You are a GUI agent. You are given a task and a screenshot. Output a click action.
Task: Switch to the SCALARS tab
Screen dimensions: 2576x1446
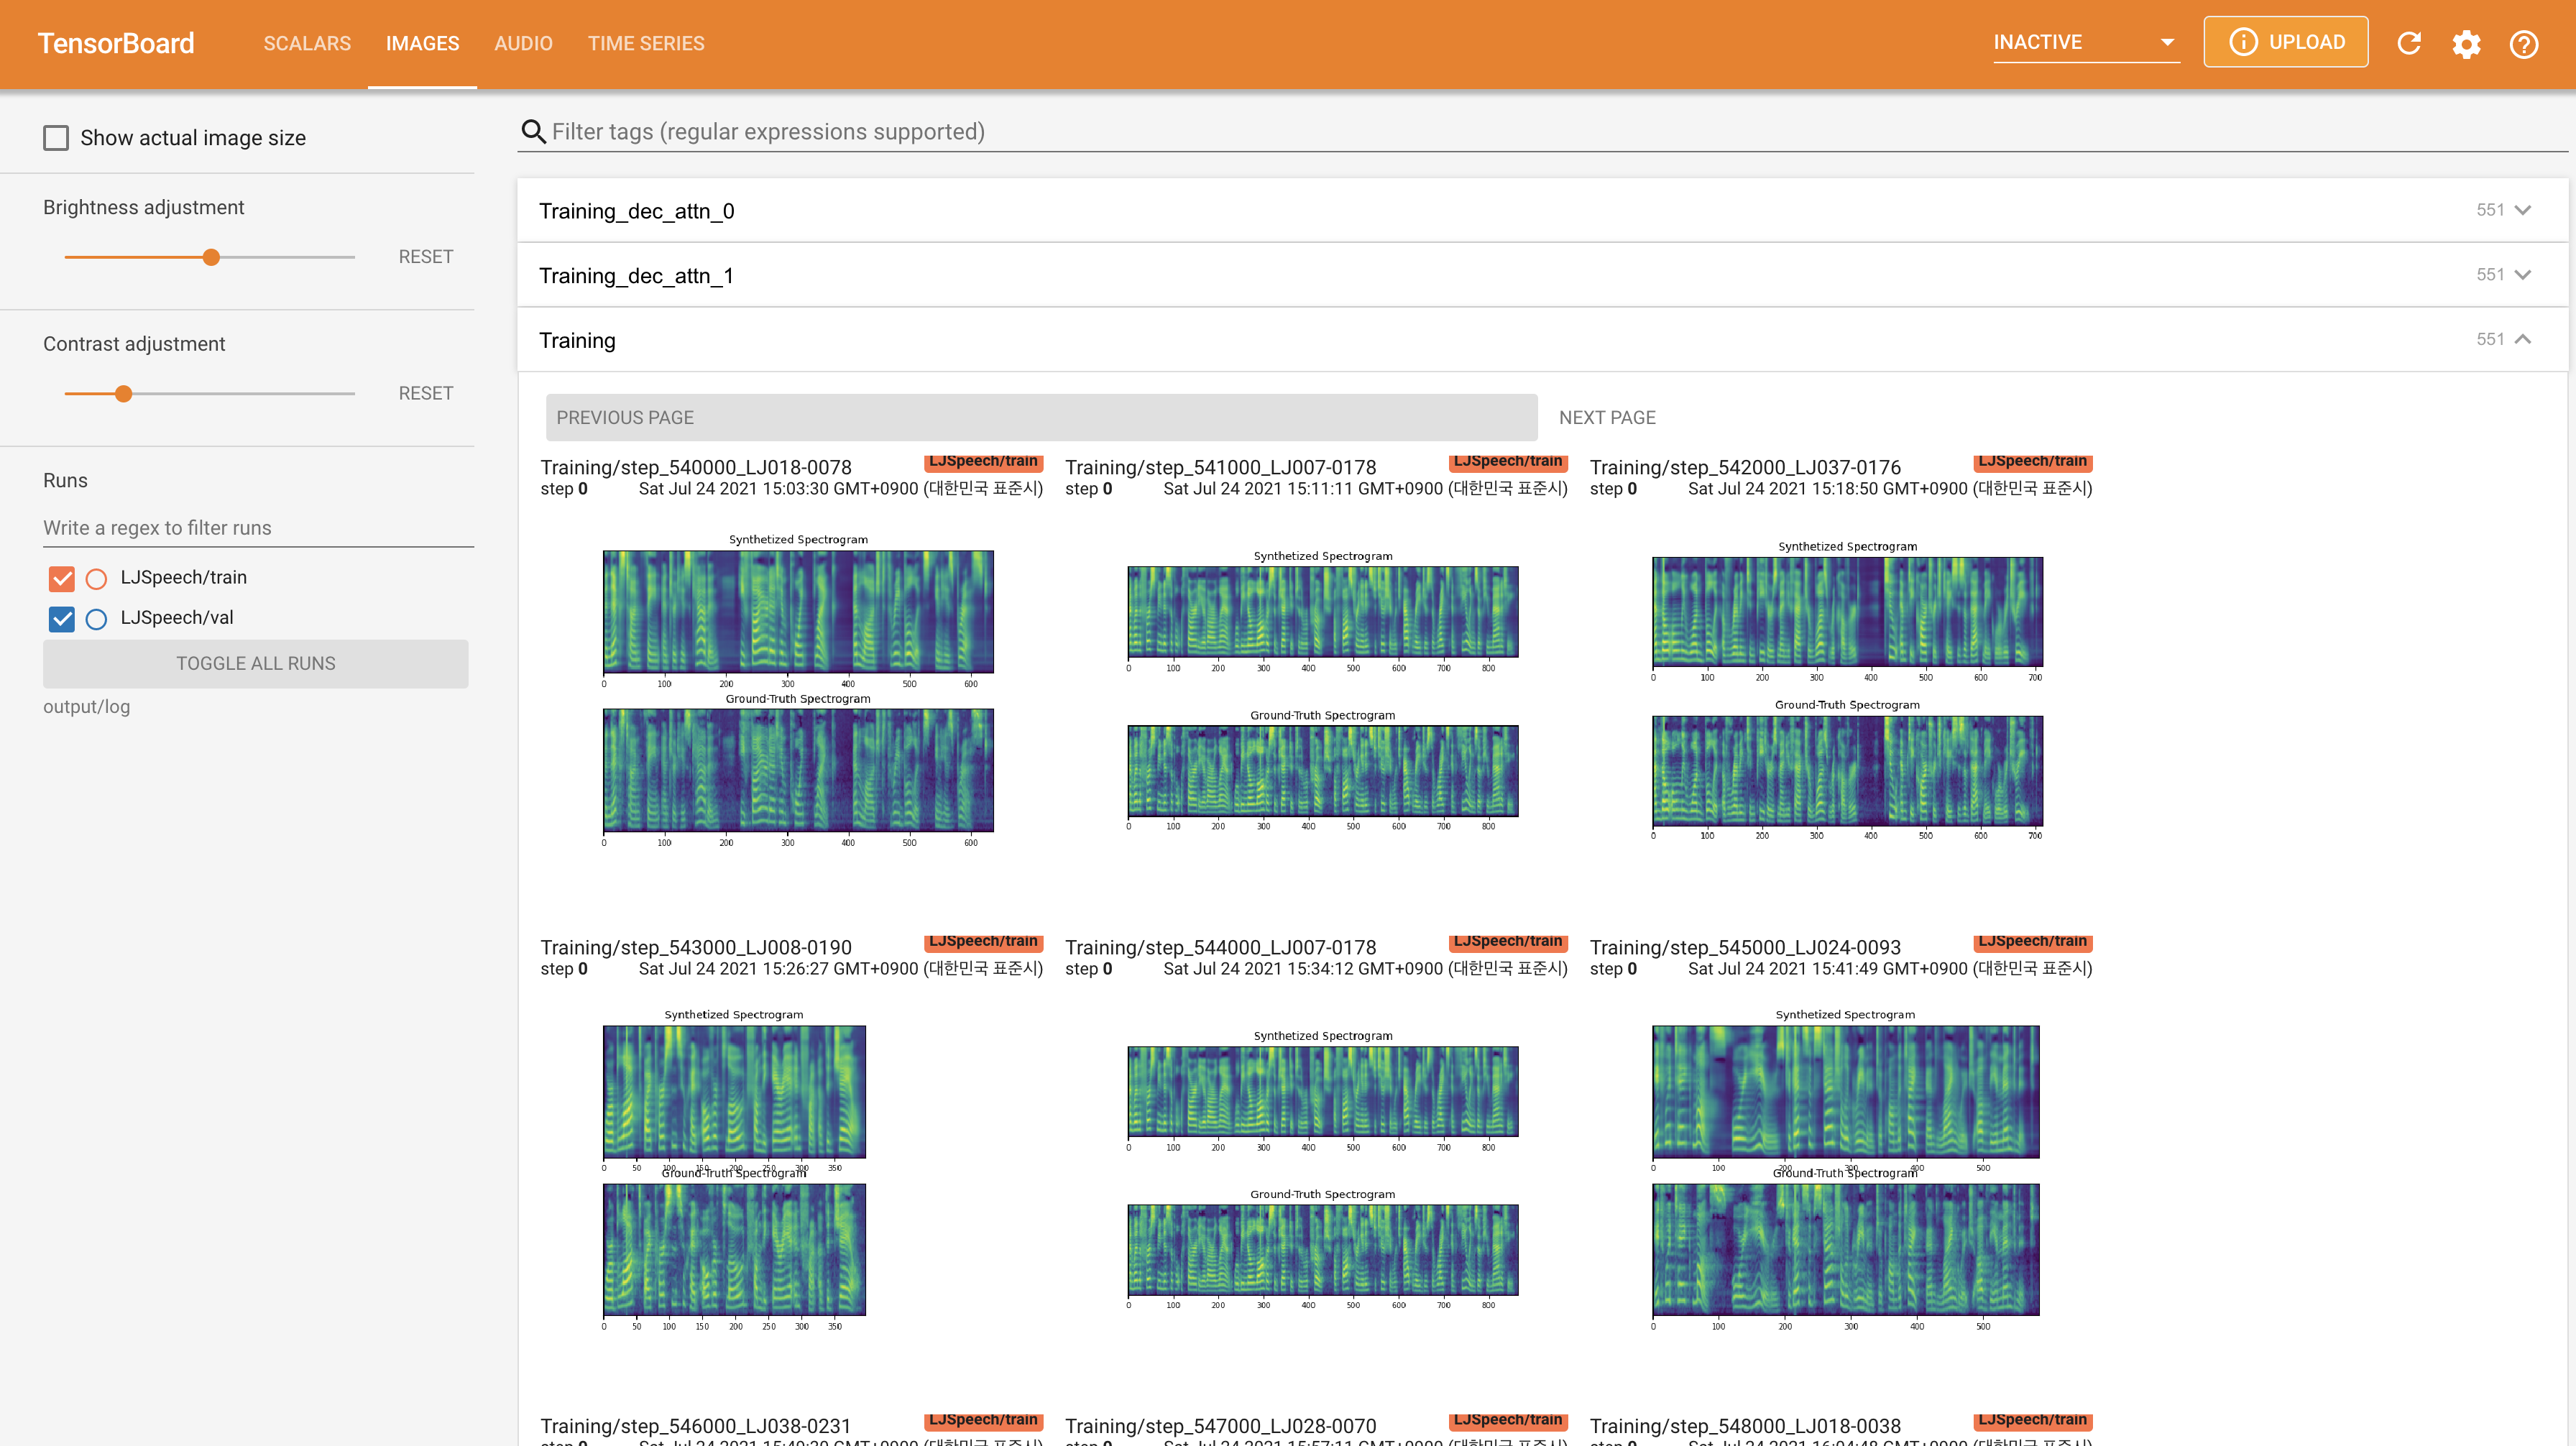[307, 44]
